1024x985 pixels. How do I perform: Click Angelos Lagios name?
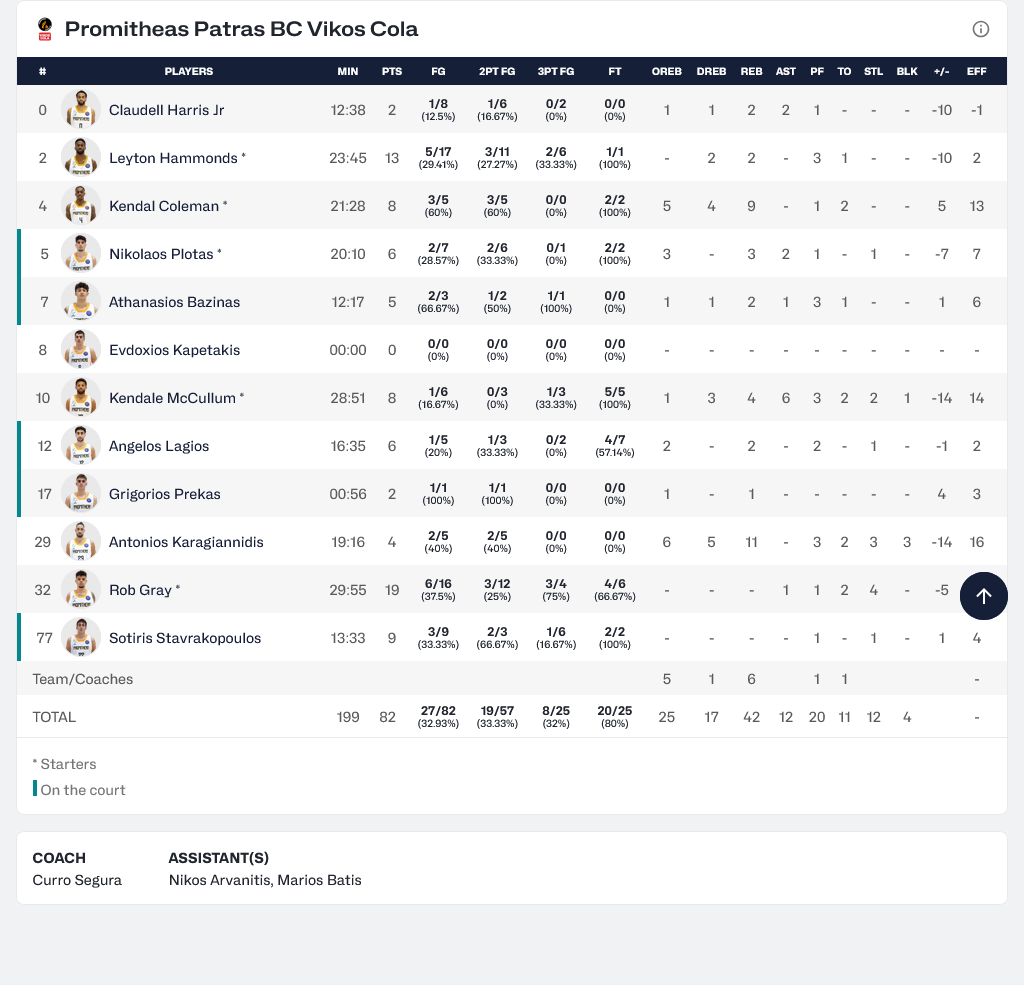point(159,446)
